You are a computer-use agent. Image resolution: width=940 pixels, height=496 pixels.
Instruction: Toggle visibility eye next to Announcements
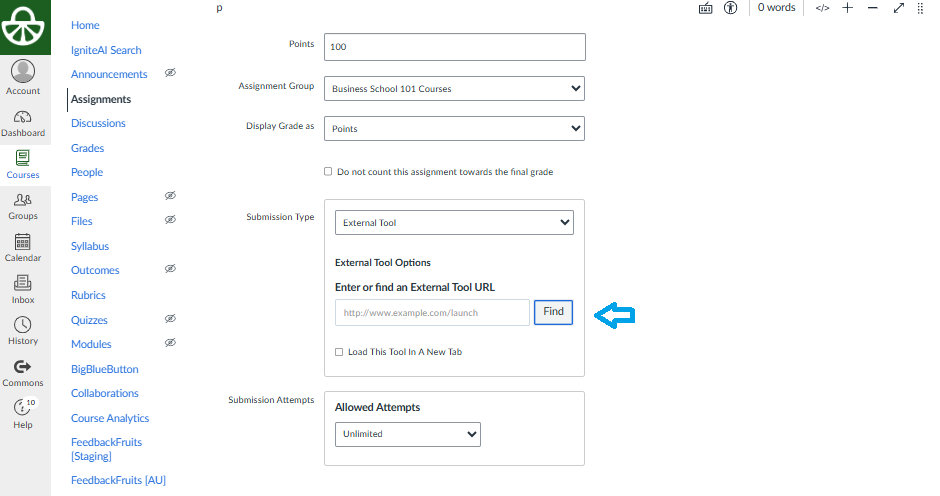tap(170, 74)
